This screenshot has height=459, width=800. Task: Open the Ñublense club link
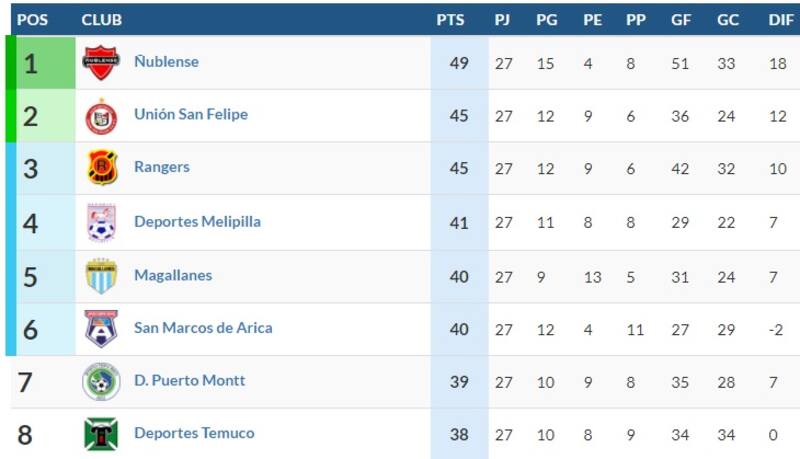[166, 62]
